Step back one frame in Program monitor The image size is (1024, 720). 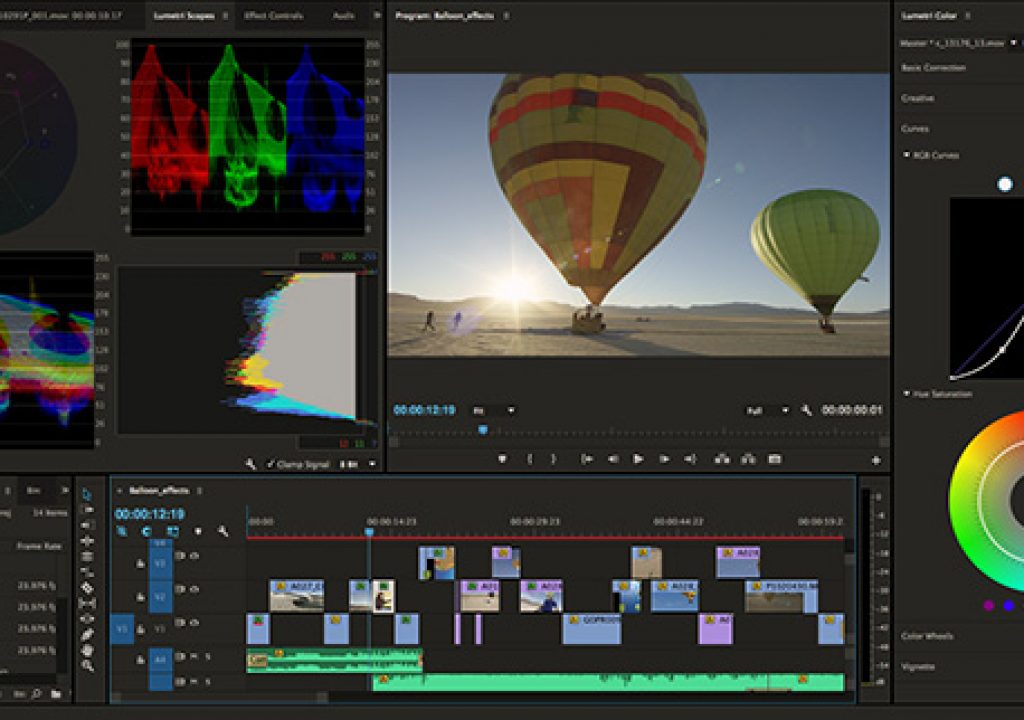coord(613,459)
